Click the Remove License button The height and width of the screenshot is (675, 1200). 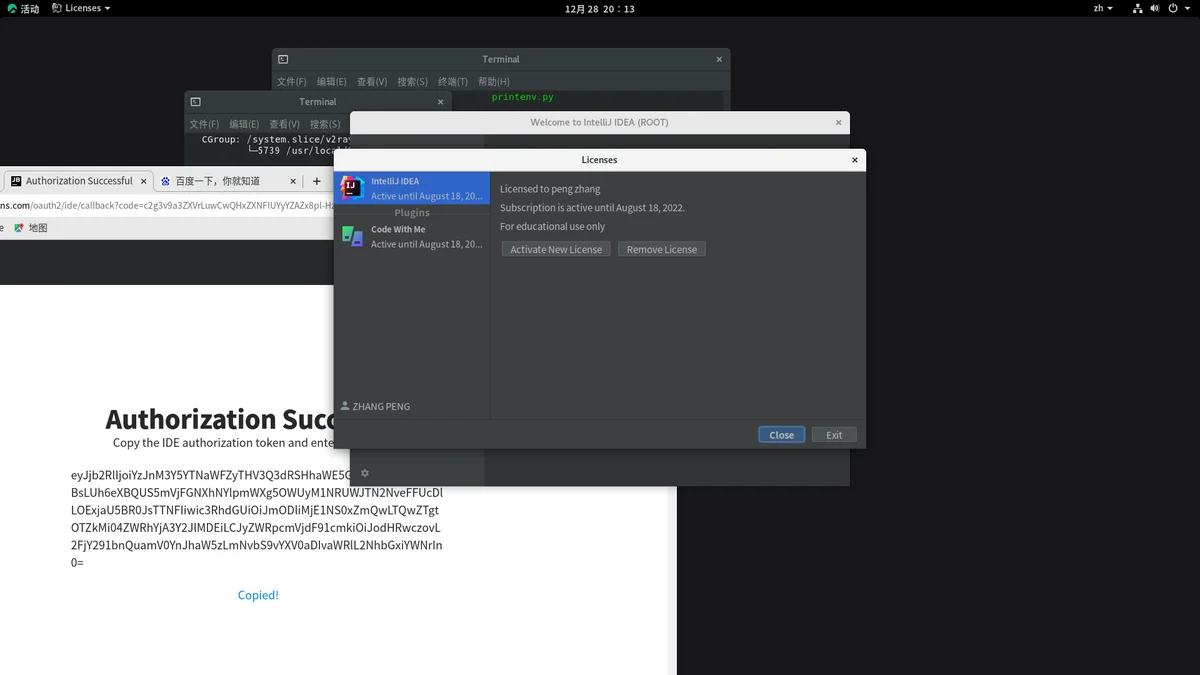(x=662, y=249)
